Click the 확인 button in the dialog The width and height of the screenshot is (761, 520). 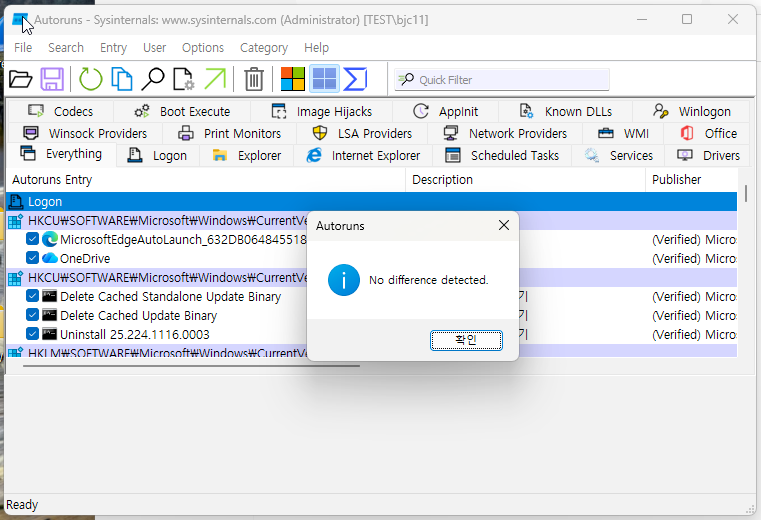466,340
